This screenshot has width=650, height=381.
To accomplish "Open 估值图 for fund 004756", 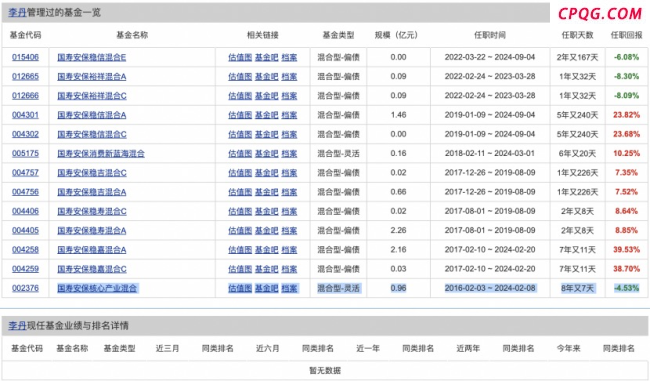I will click(x=240, y=192).
